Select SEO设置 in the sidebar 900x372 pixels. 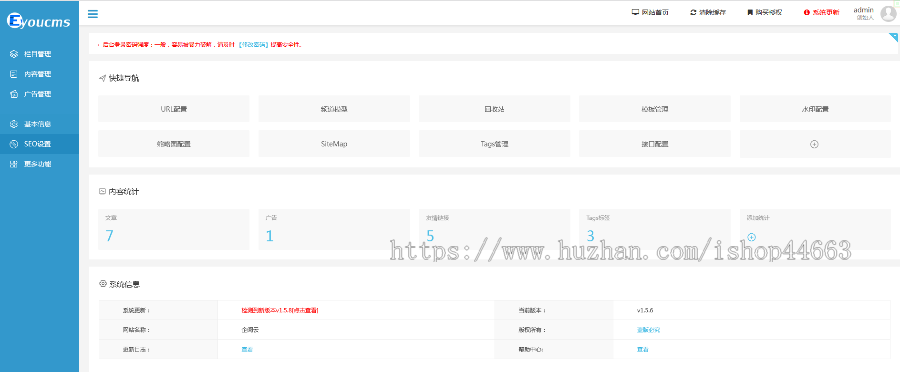coord(39,144)
